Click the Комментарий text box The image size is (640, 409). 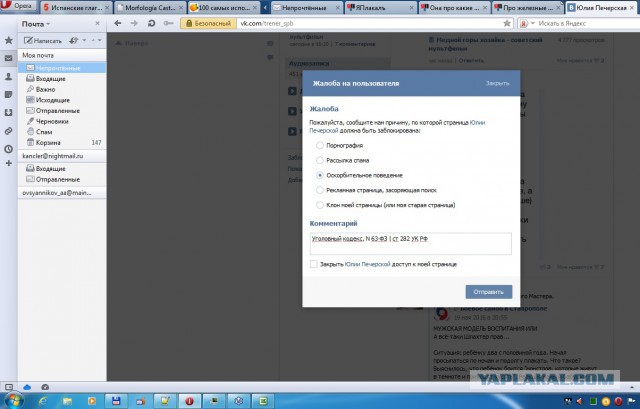click(410, 244)
